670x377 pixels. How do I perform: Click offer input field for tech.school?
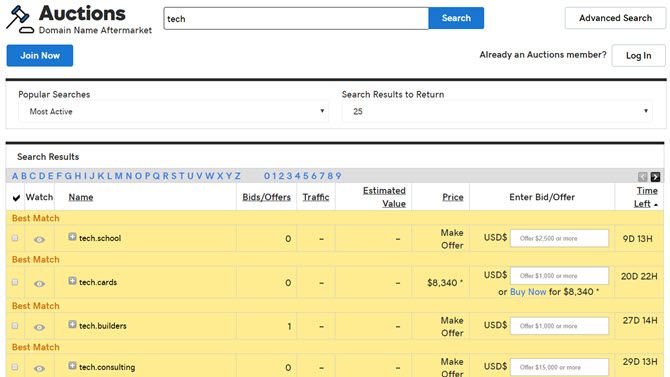click(559, 238)
